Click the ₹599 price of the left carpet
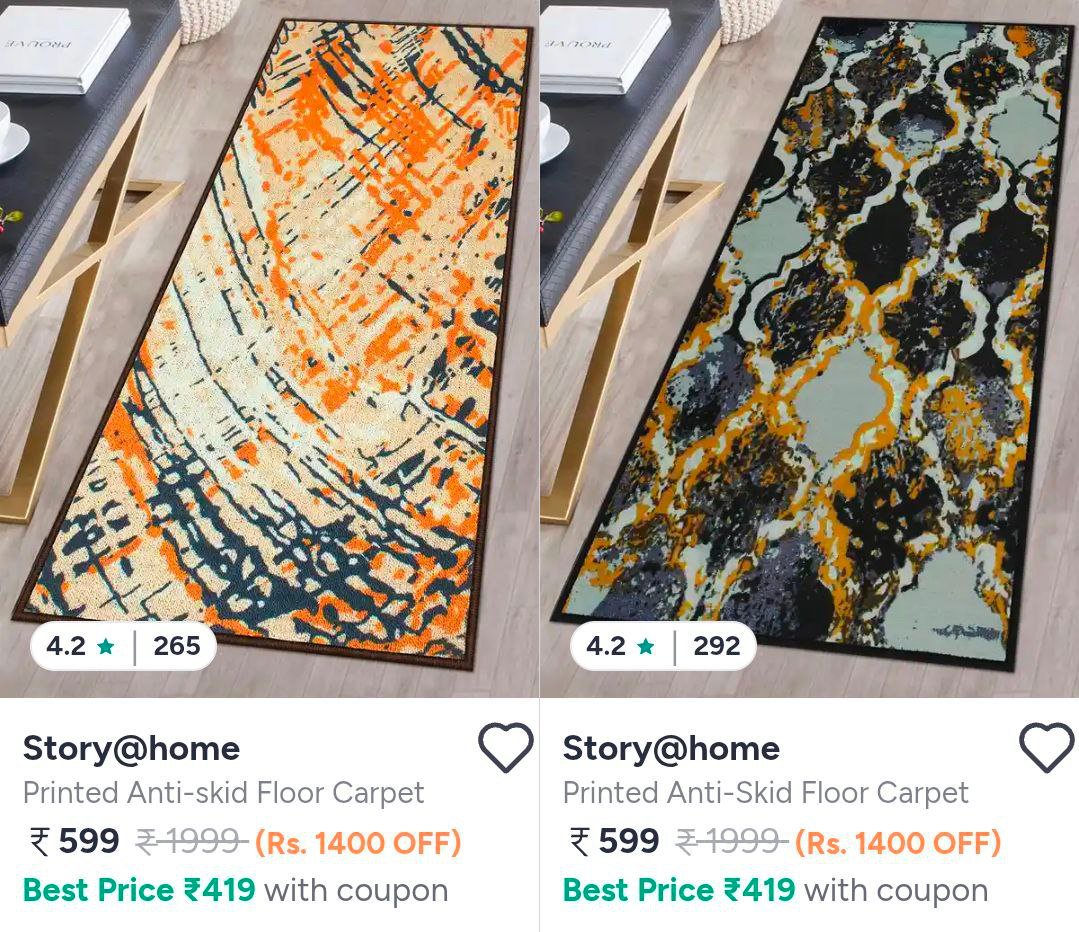1079x932 pixels. (74, 841)
